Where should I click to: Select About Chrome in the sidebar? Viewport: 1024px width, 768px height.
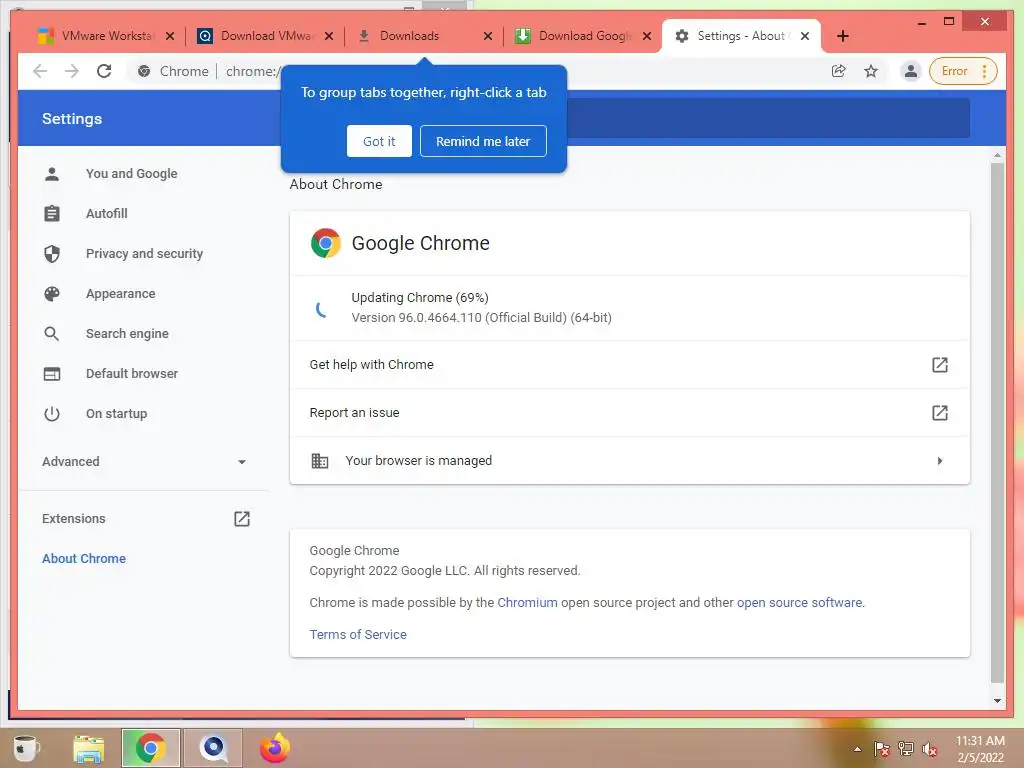point(84,558)
